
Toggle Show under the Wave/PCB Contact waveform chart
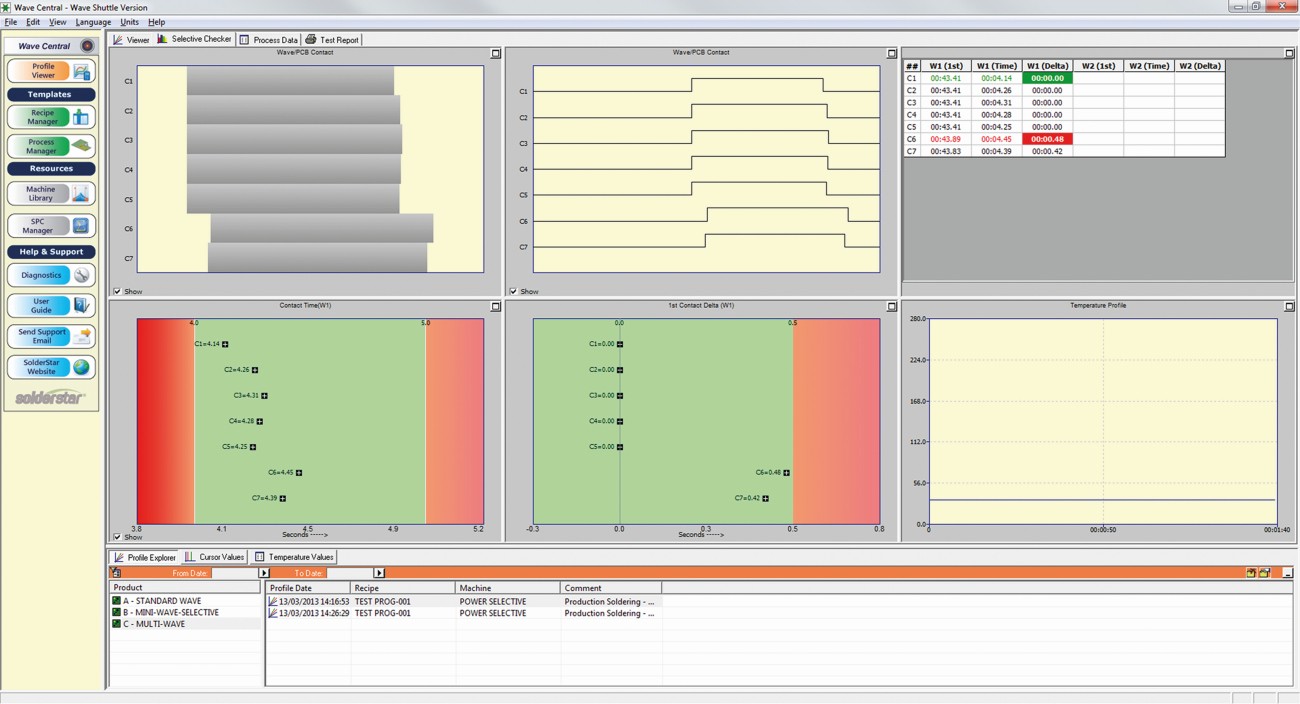pyautogui.click(x=513, y=291)
